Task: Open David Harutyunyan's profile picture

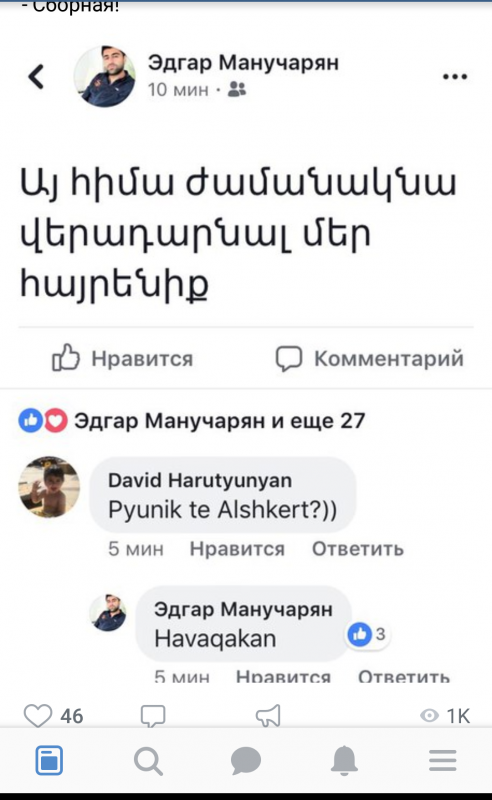Action: click(50, 487)
